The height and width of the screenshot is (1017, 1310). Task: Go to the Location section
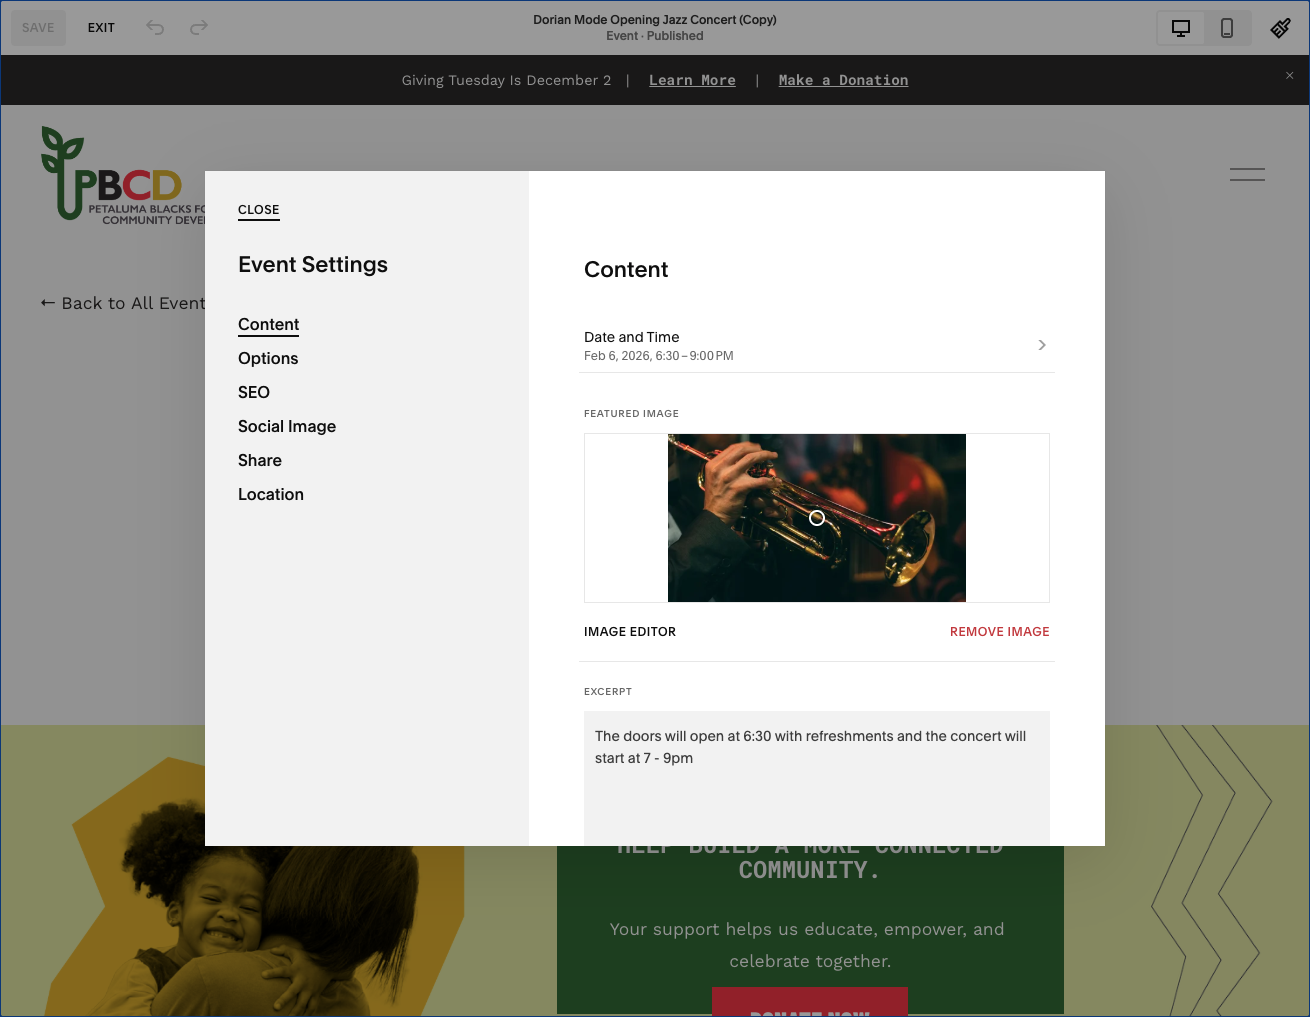271,494
